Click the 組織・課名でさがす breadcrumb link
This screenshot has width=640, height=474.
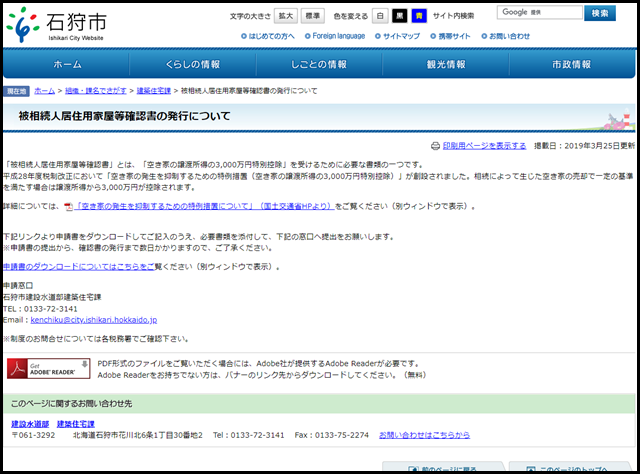click(x=96, y=91)
